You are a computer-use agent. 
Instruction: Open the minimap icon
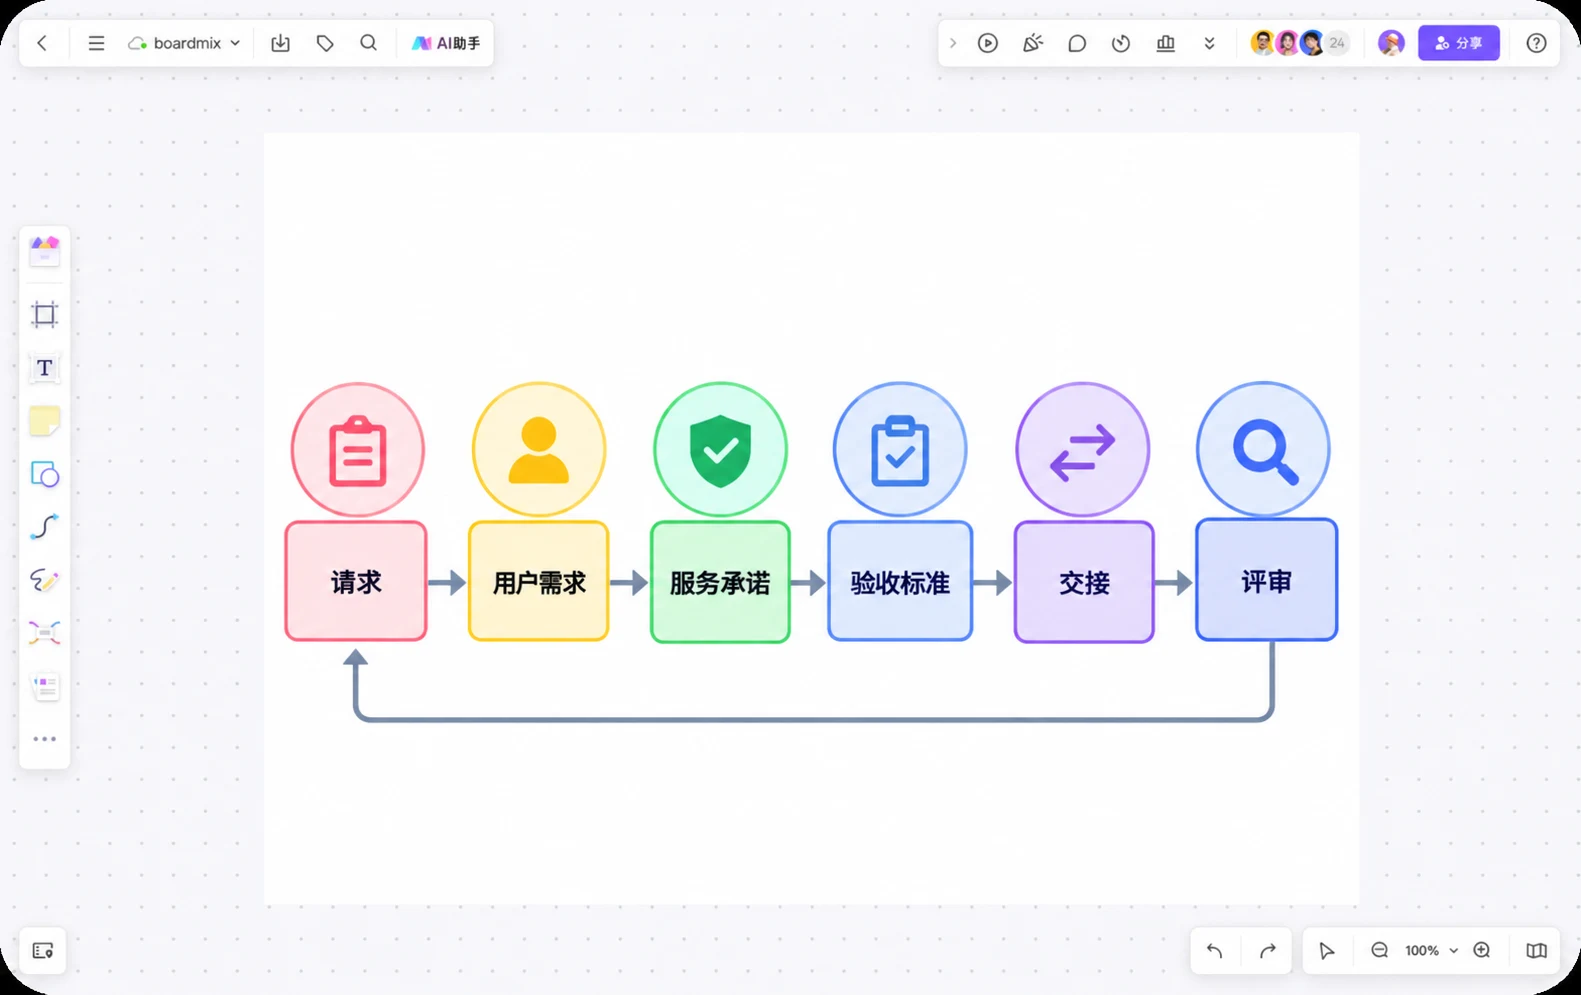point(1537,951)
